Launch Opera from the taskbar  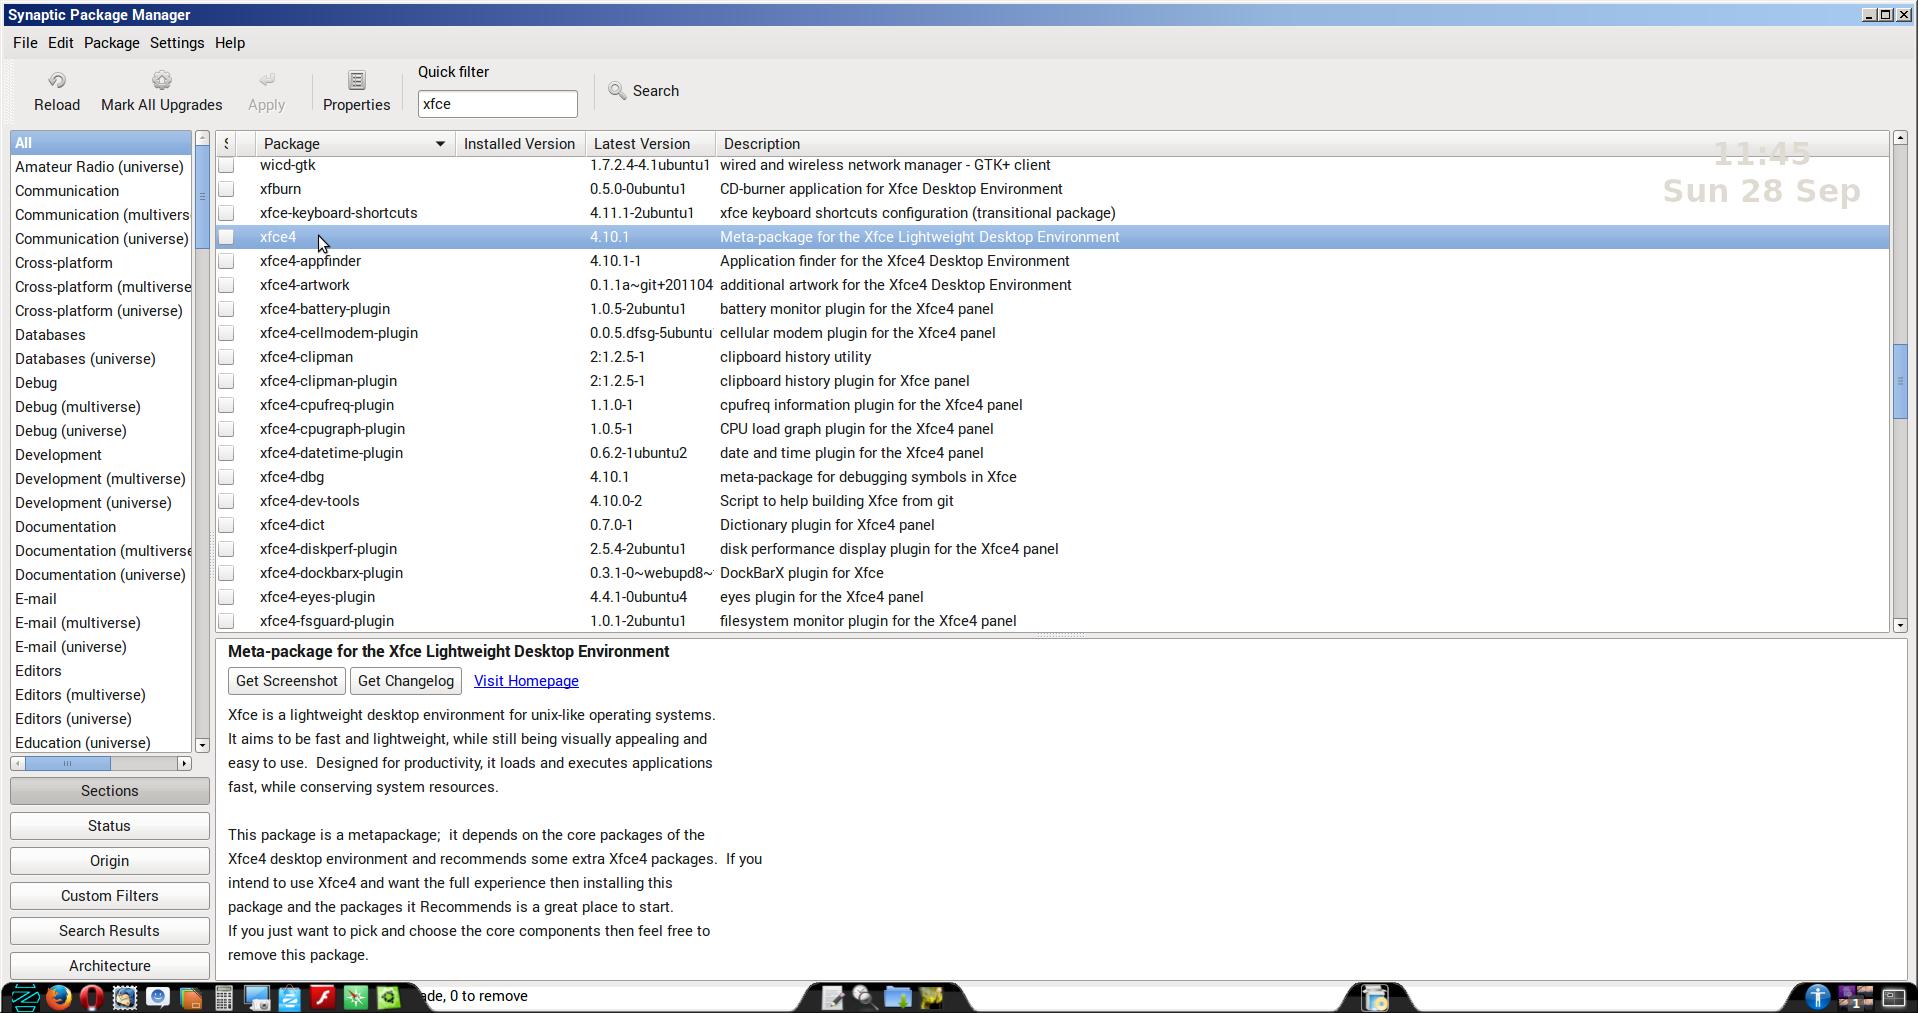(91, 997)
